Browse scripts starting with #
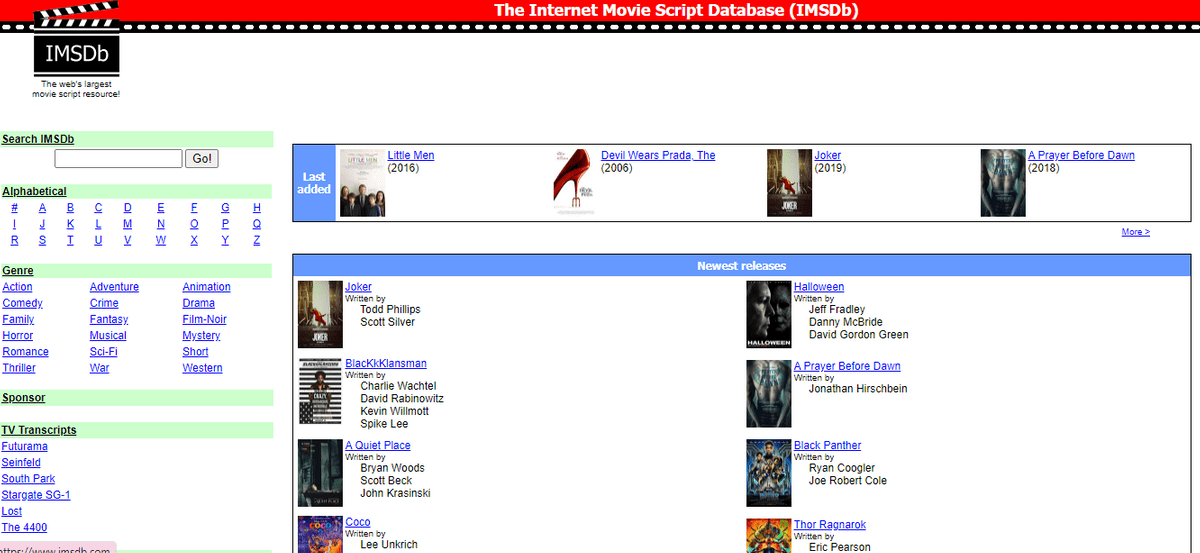Viewport: 1200px width, 553px height. coord(14,208)
